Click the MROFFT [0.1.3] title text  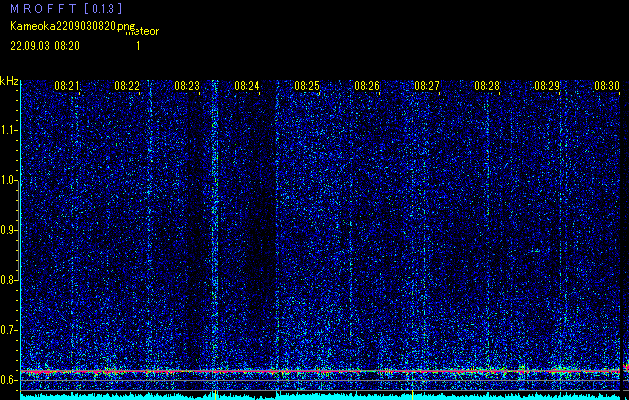pos(66,8)
